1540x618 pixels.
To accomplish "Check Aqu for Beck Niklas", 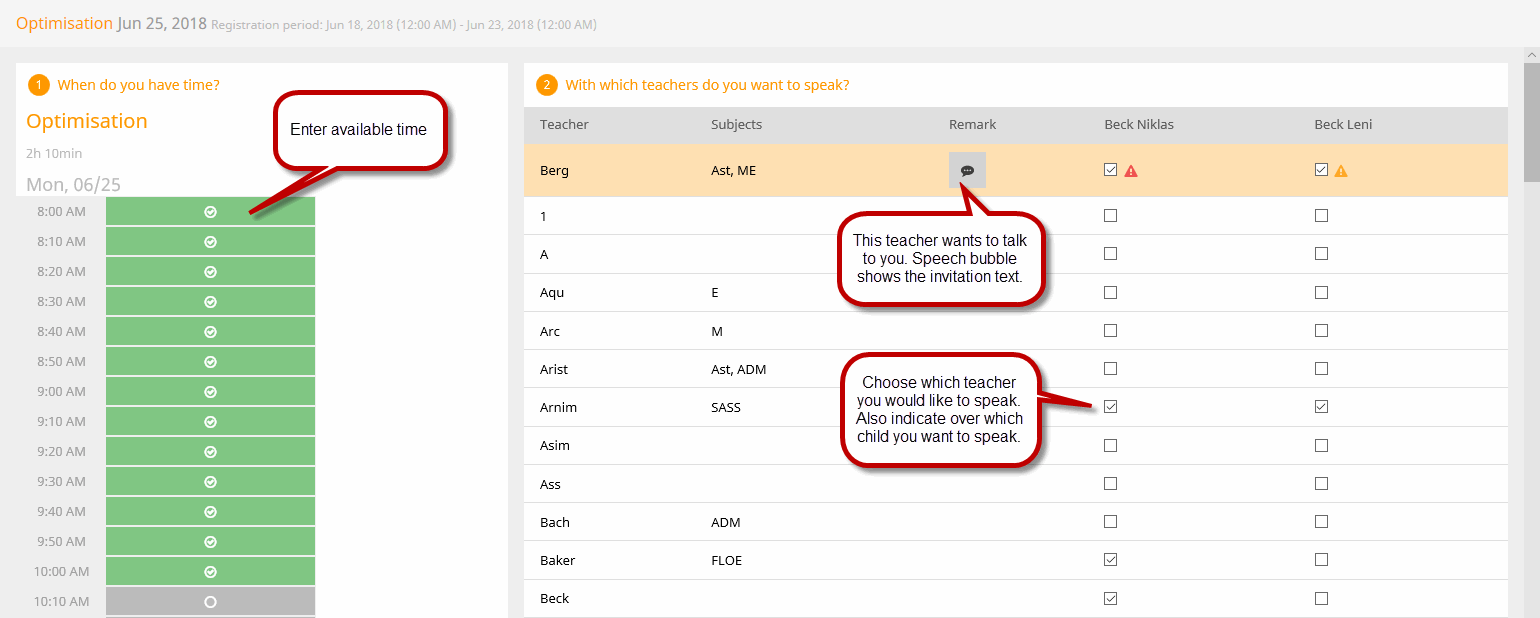I will pyautogui.click(x=1110, y=293).
